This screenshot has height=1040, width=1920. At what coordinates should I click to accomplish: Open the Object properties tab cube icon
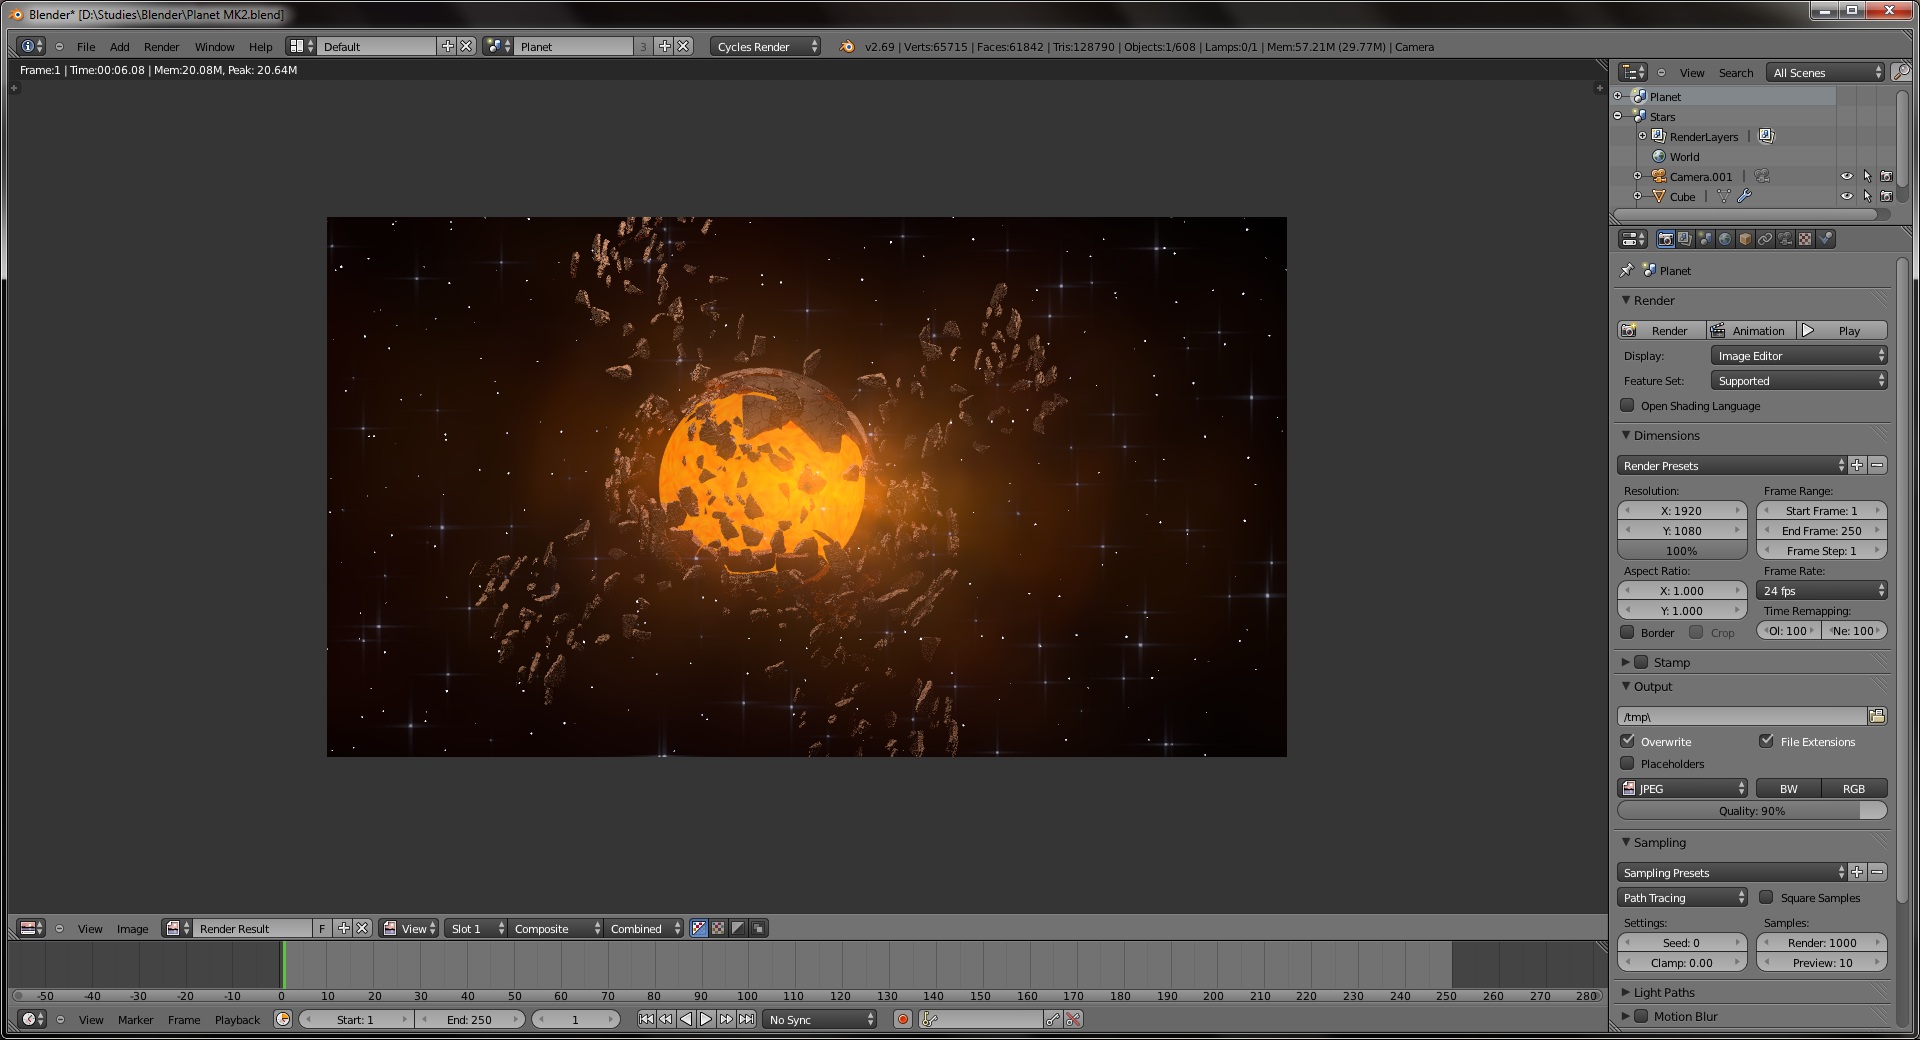pyautogui.click(x=1745, y=239)
